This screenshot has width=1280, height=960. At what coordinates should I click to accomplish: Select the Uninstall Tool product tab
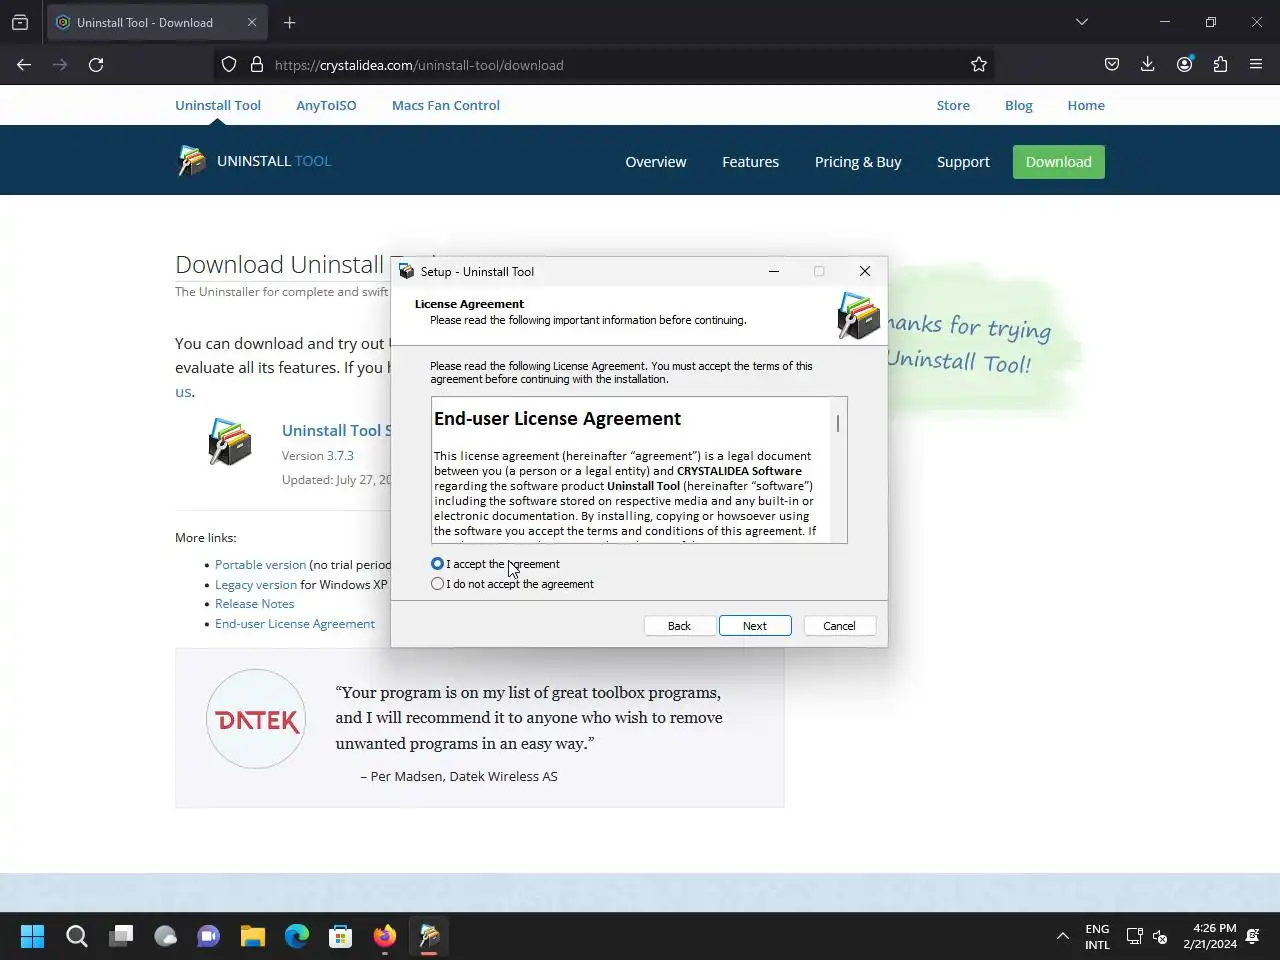click(218, 105)
